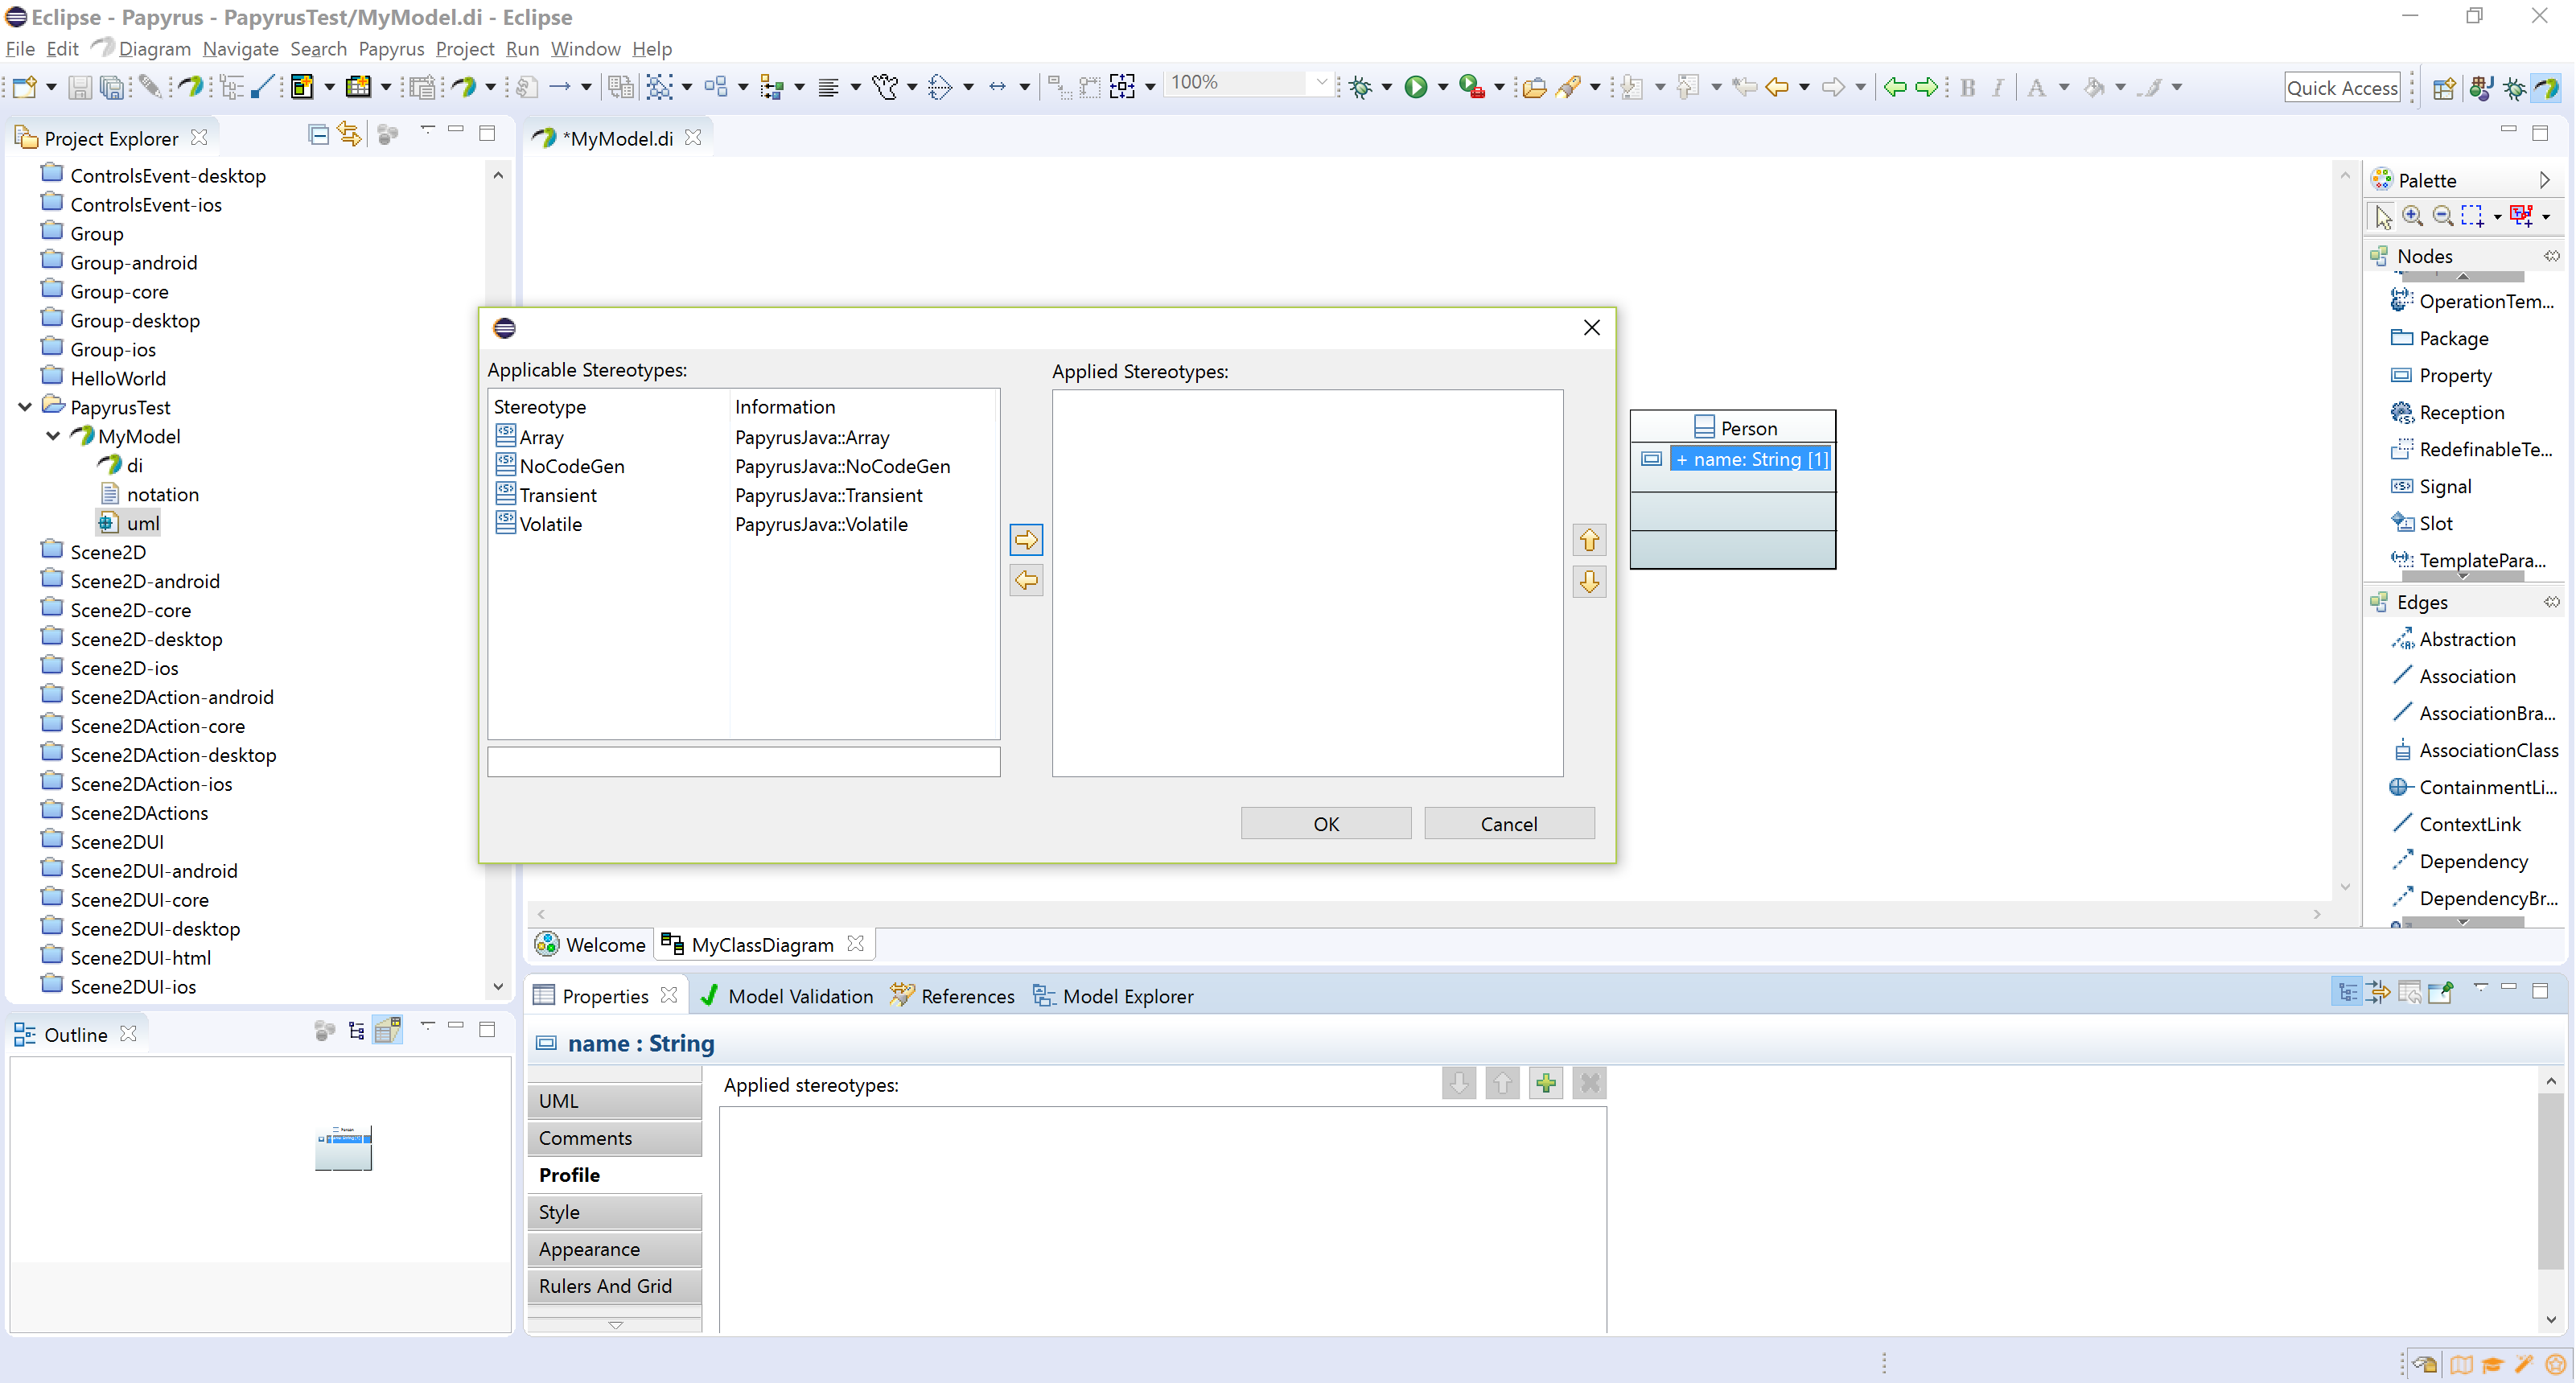Image resolution: width=2576 pixels, height=1383 pixels.
Task: Select the Volatile stereotype row
Action: point(744,524)
